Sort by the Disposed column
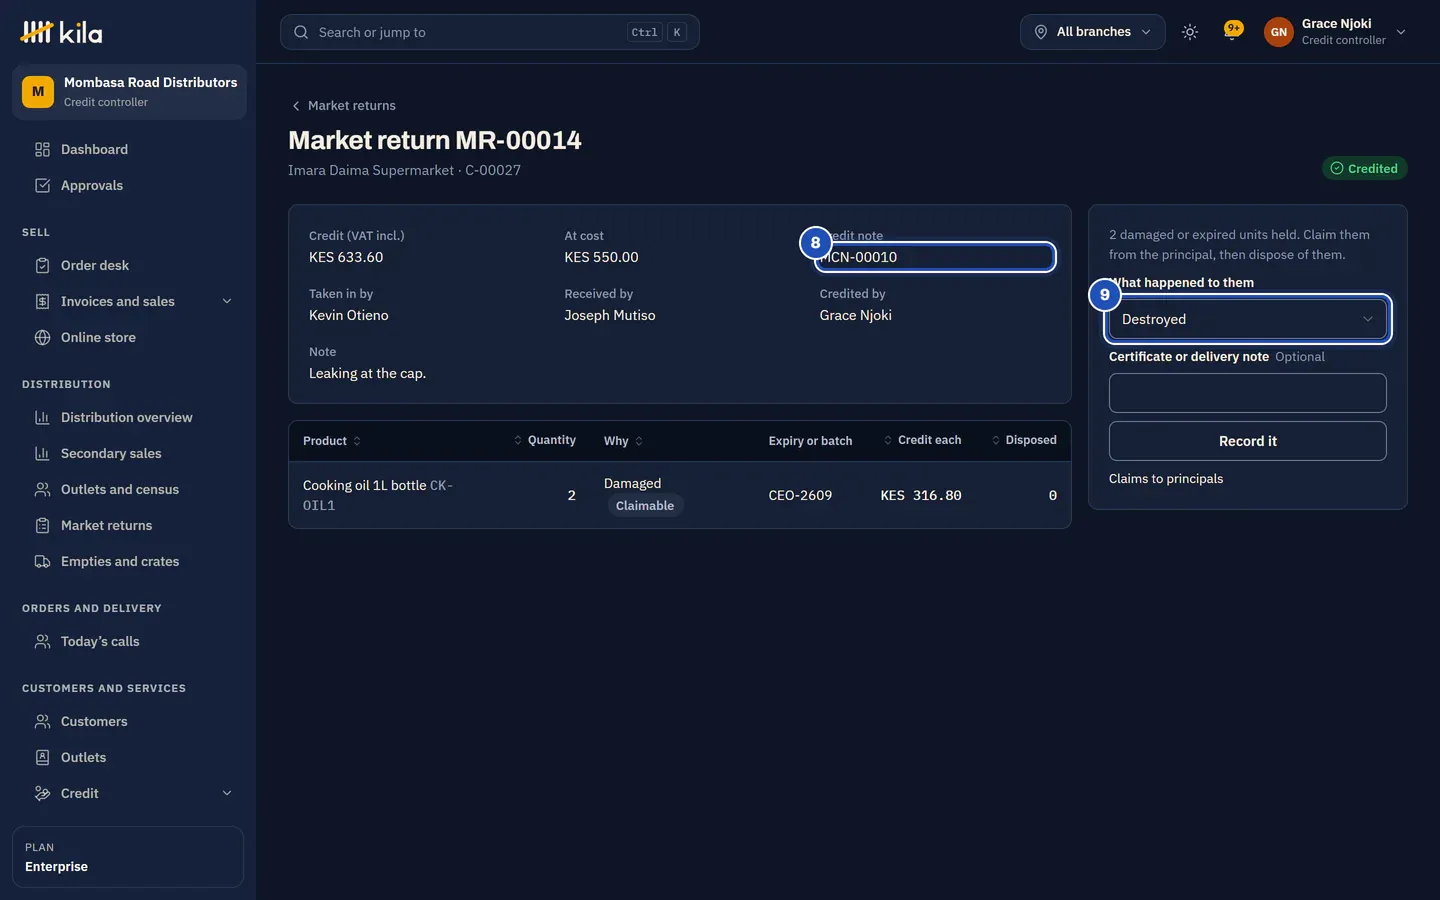 click(1024, 440)
